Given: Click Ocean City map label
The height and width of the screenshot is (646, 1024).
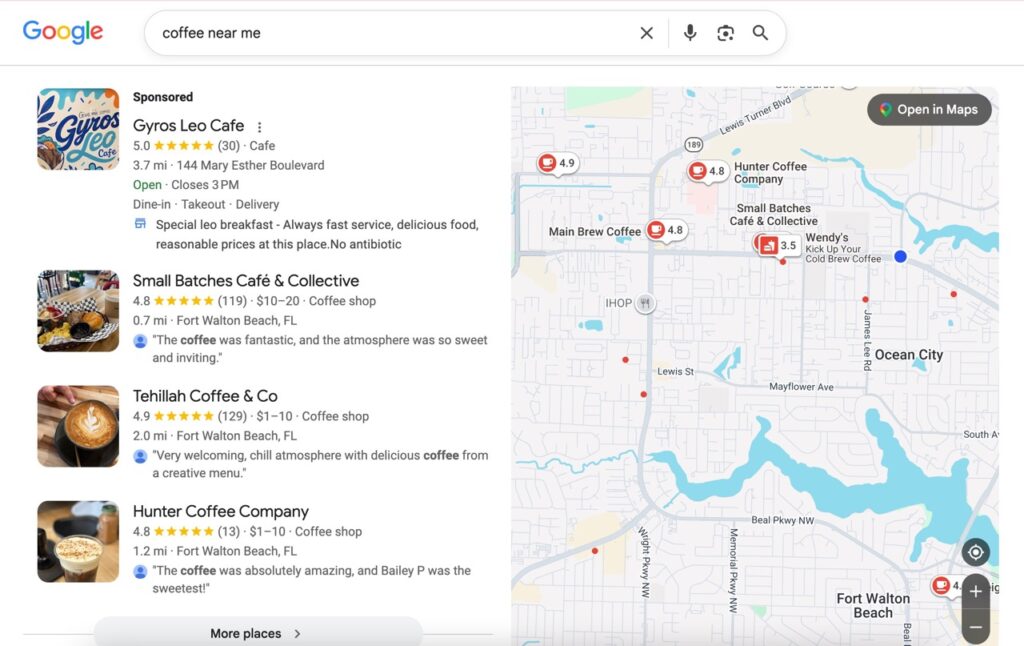Looking at the screenshot, I should tap(908, 355).
